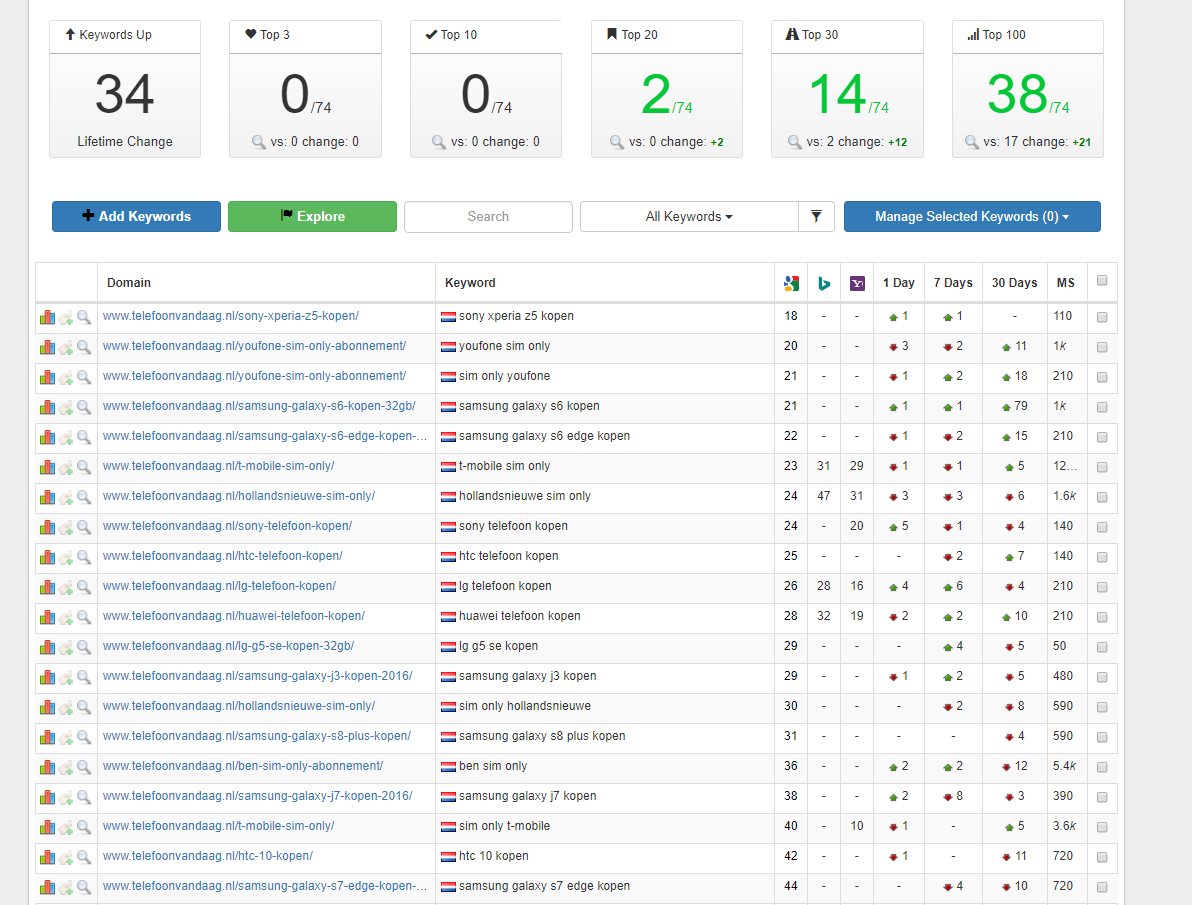Expand the Manage Selected Keywords menu

972,217
